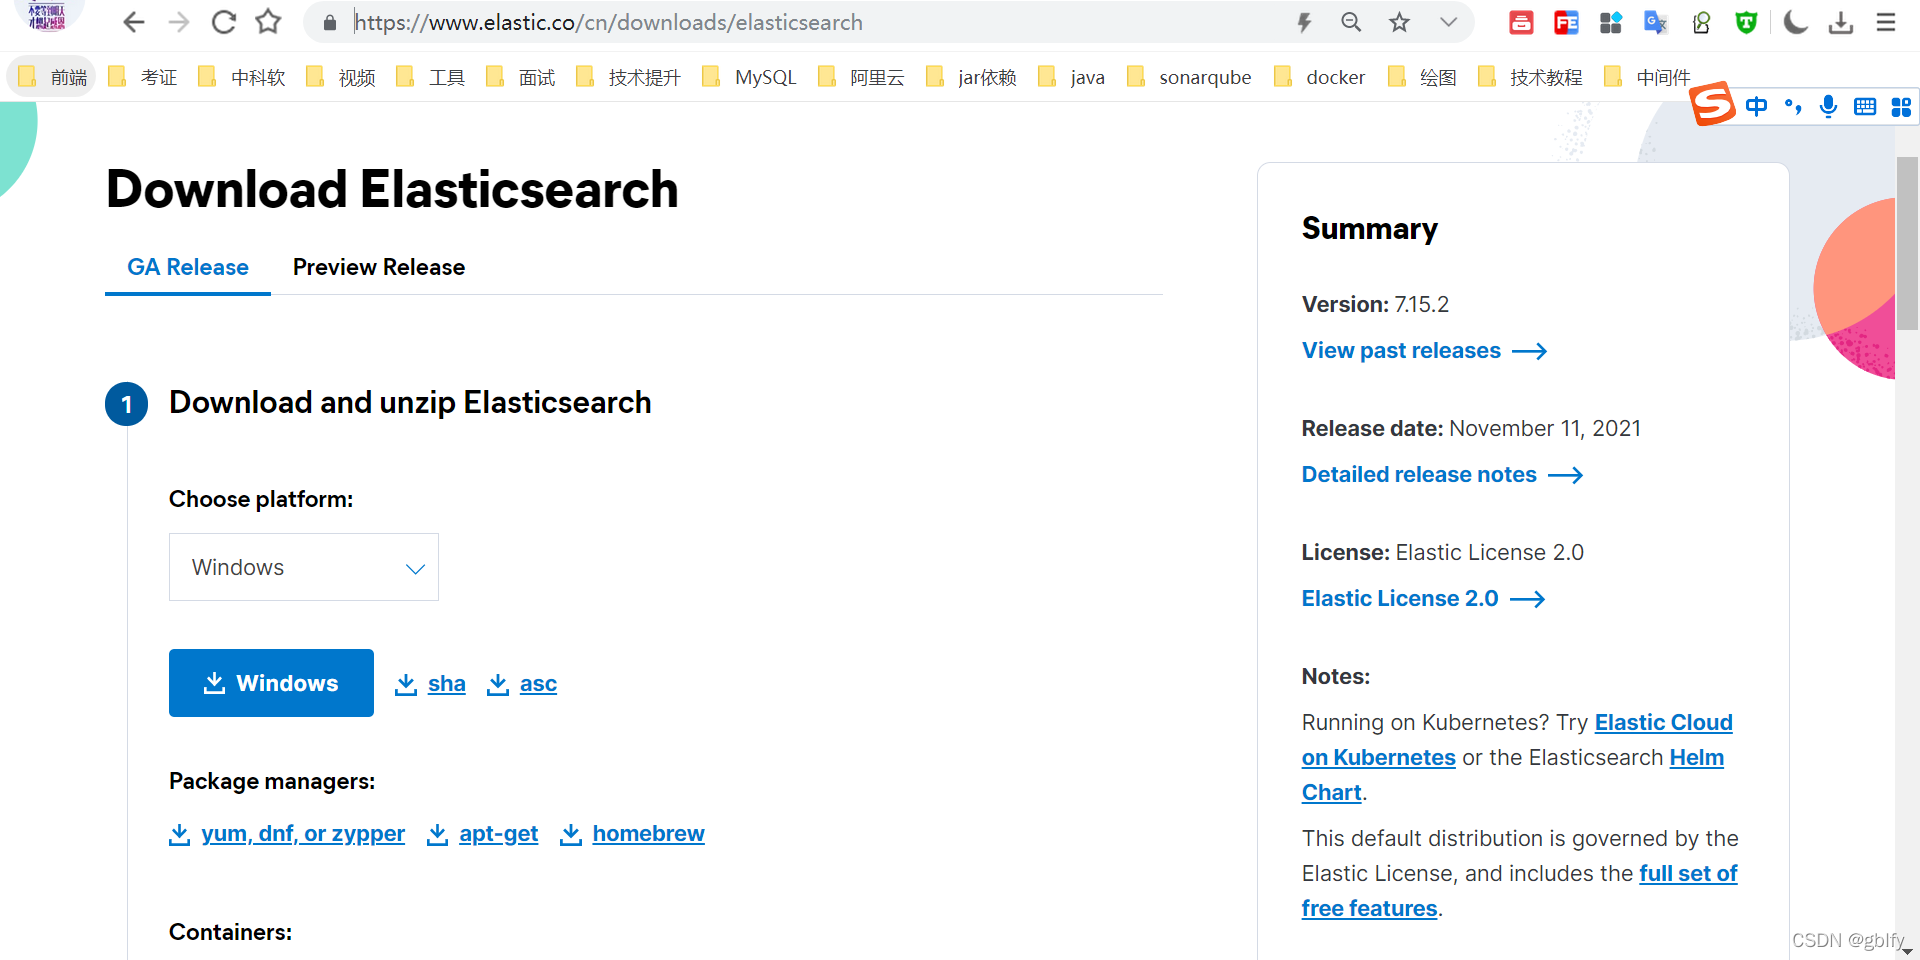Open the docker bookmark folder
Image resolution: width=1920 pixels, height=960 pixels.
click(1319, 77)
